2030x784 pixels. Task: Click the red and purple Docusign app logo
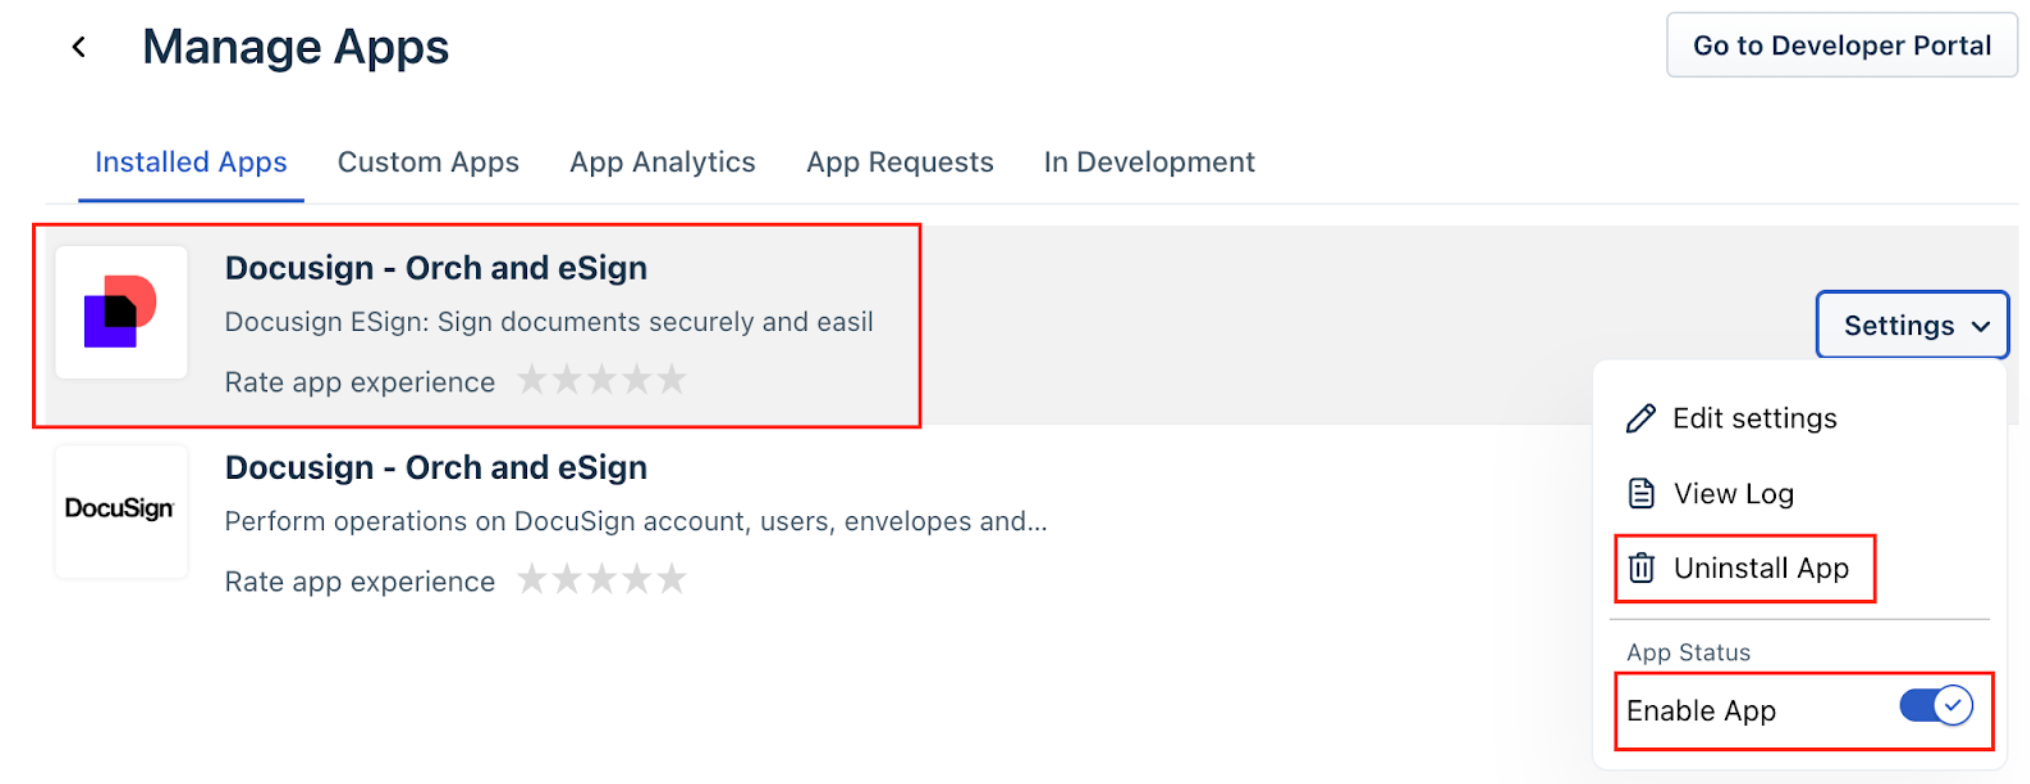pos(121,312)
